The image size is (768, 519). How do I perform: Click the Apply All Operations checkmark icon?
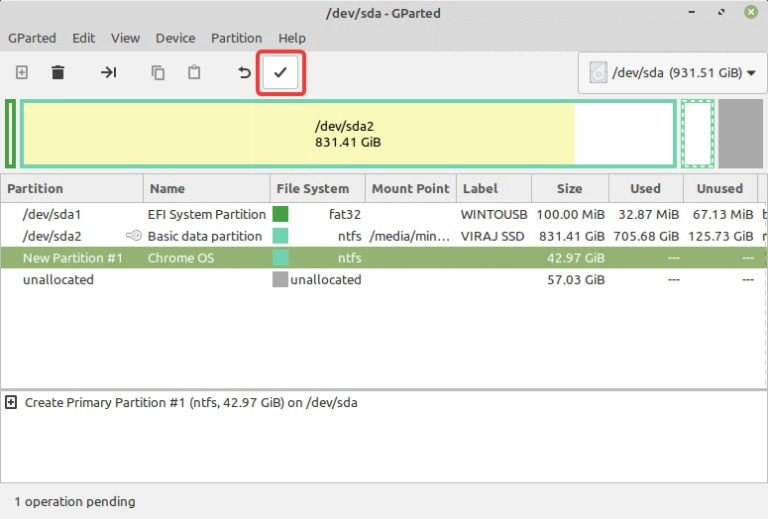281,73
